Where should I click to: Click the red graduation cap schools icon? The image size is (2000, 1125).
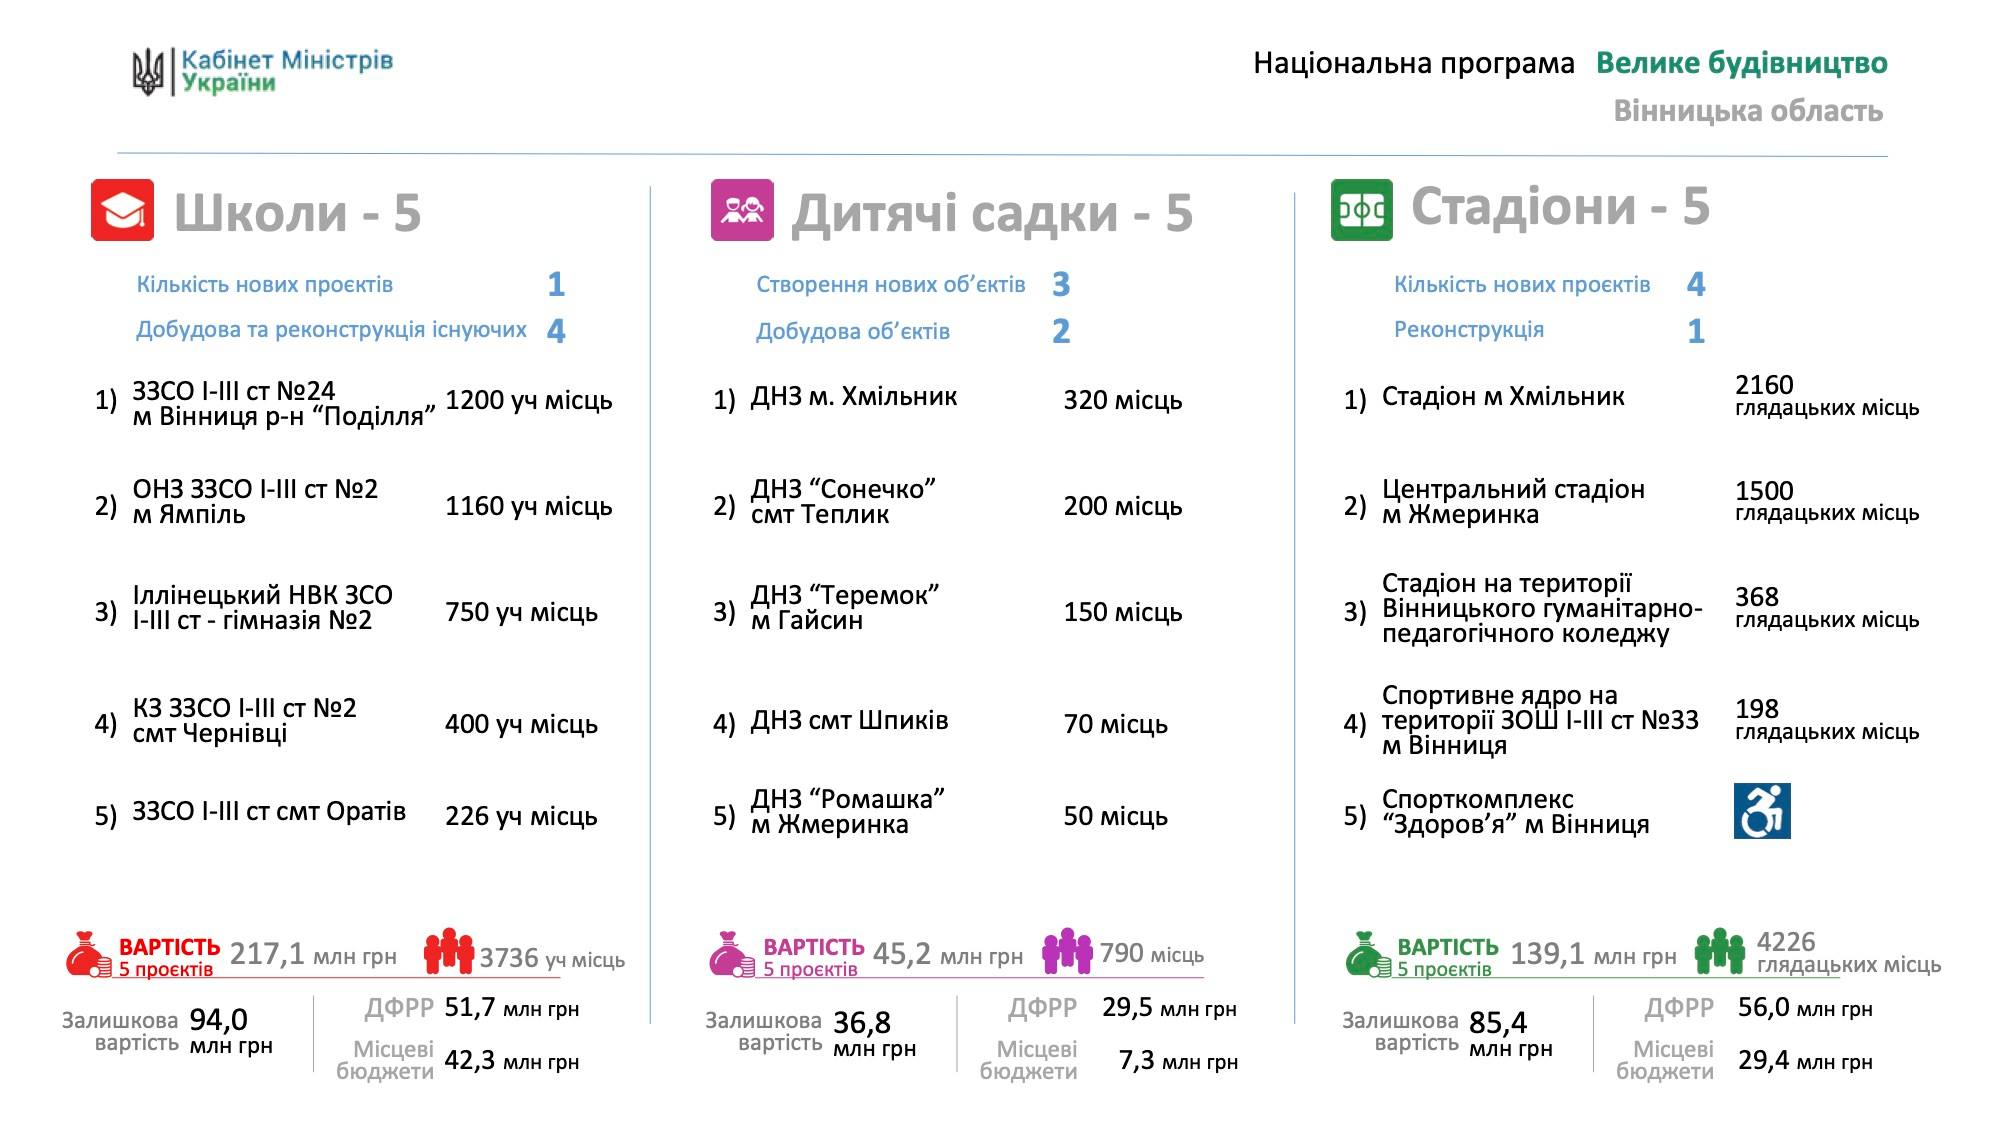tap(122, 210)
